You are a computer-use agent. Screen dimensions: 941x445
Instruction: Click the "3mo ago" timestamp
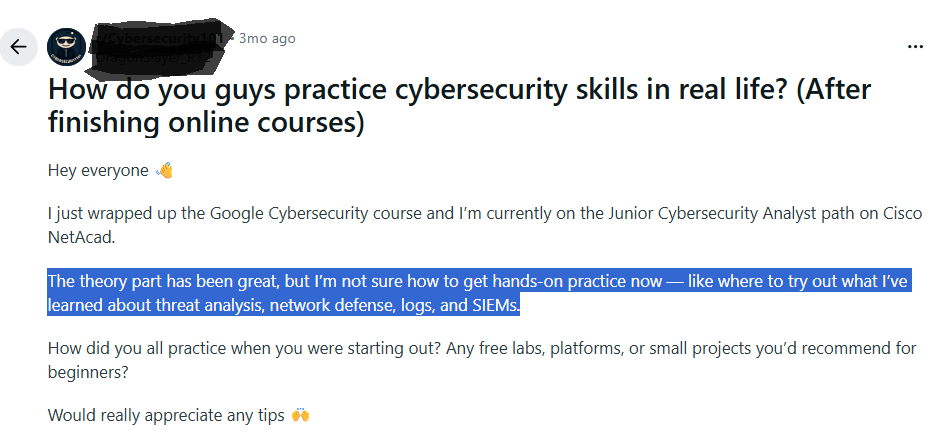[267, 38]
